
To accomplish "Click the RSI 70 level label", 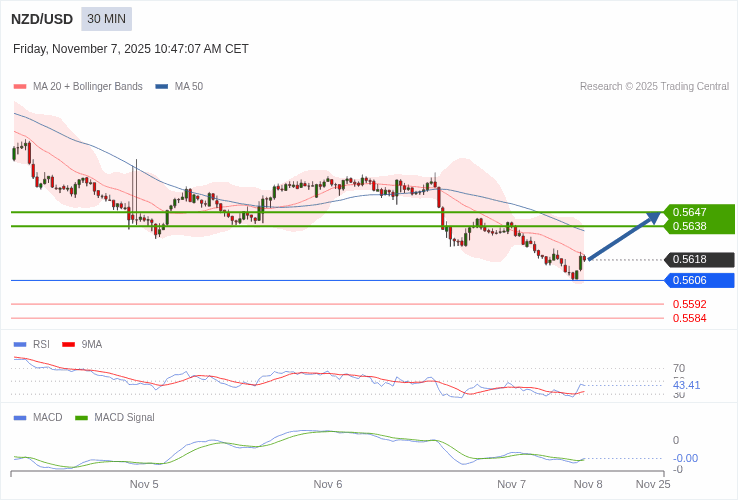I will click(x=679, y=369).
